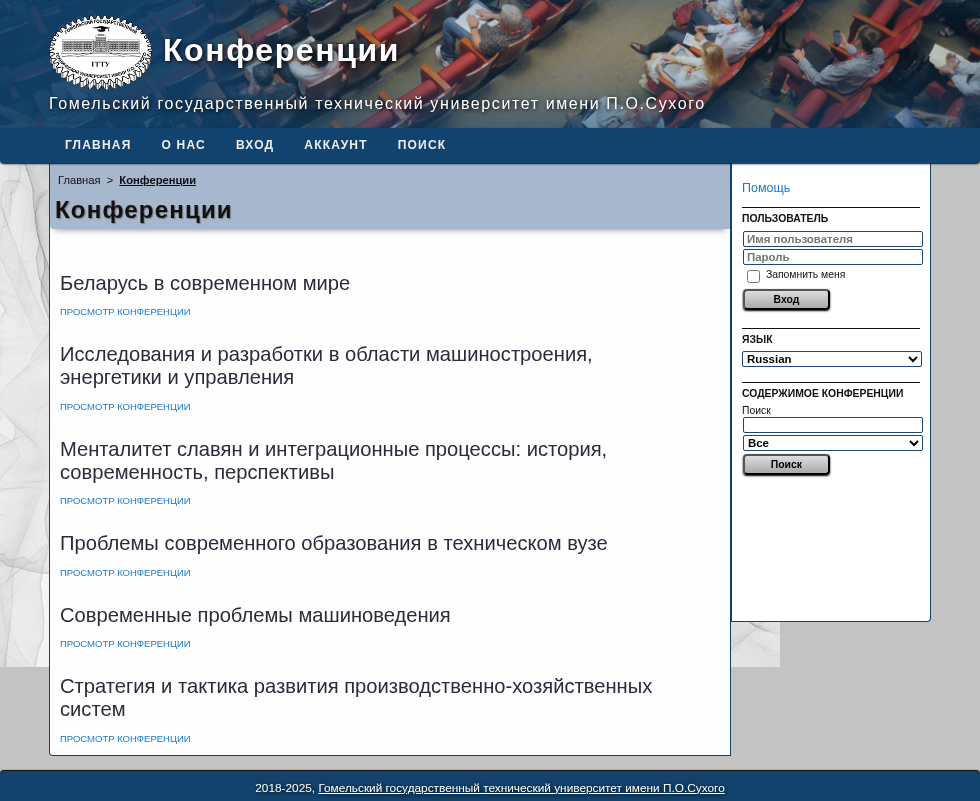This screenshot has width=980, height=801.
Task: Open Исследования и разработки в области машиностроения title
Action: click(326, 366)
